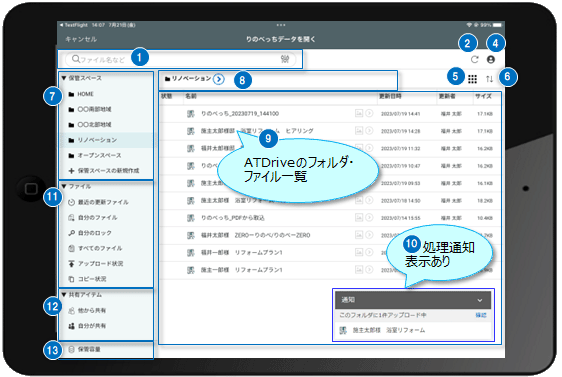Show 自分のロック list

pyautogui.click(x=90, y=233)
